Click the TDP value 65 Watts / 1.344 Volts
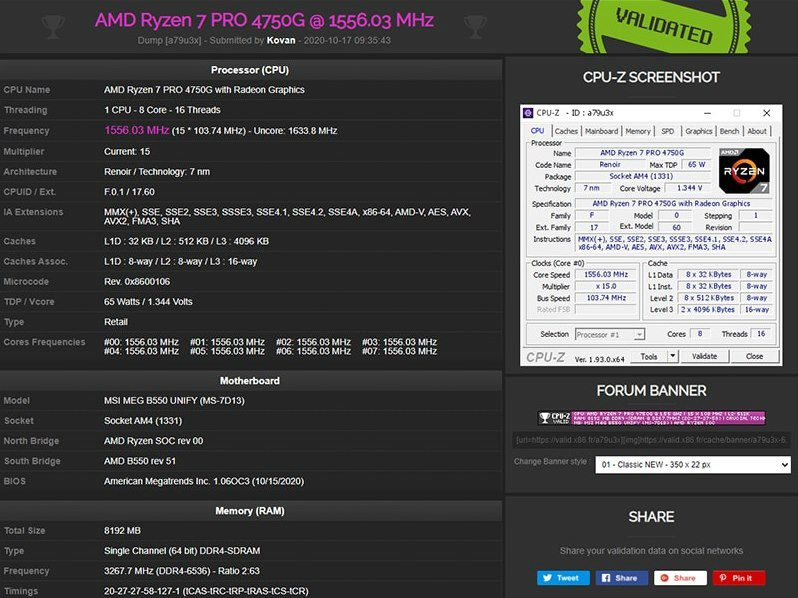Screen dimensions: 798x598 148,302
